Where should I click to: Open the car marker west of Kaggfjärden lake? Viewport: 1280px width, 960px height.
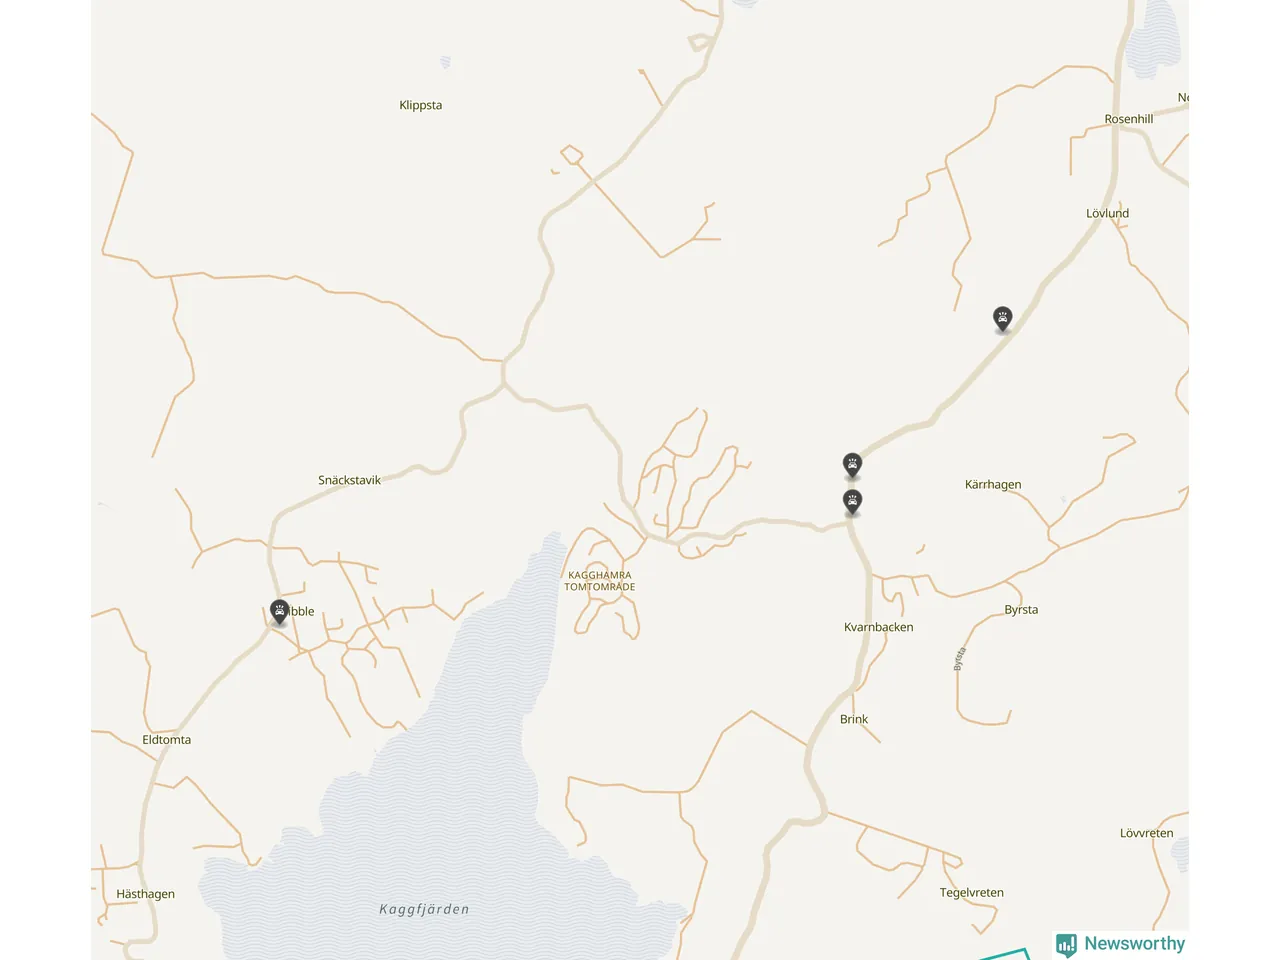click(279, 612)
